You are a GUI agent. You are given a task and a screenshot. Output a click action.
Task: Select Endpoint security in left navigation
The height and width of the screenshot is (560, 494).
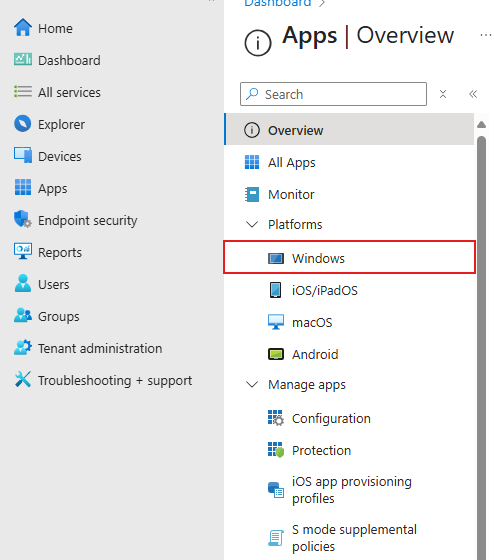pyautogui.click(x=88, y=220)
